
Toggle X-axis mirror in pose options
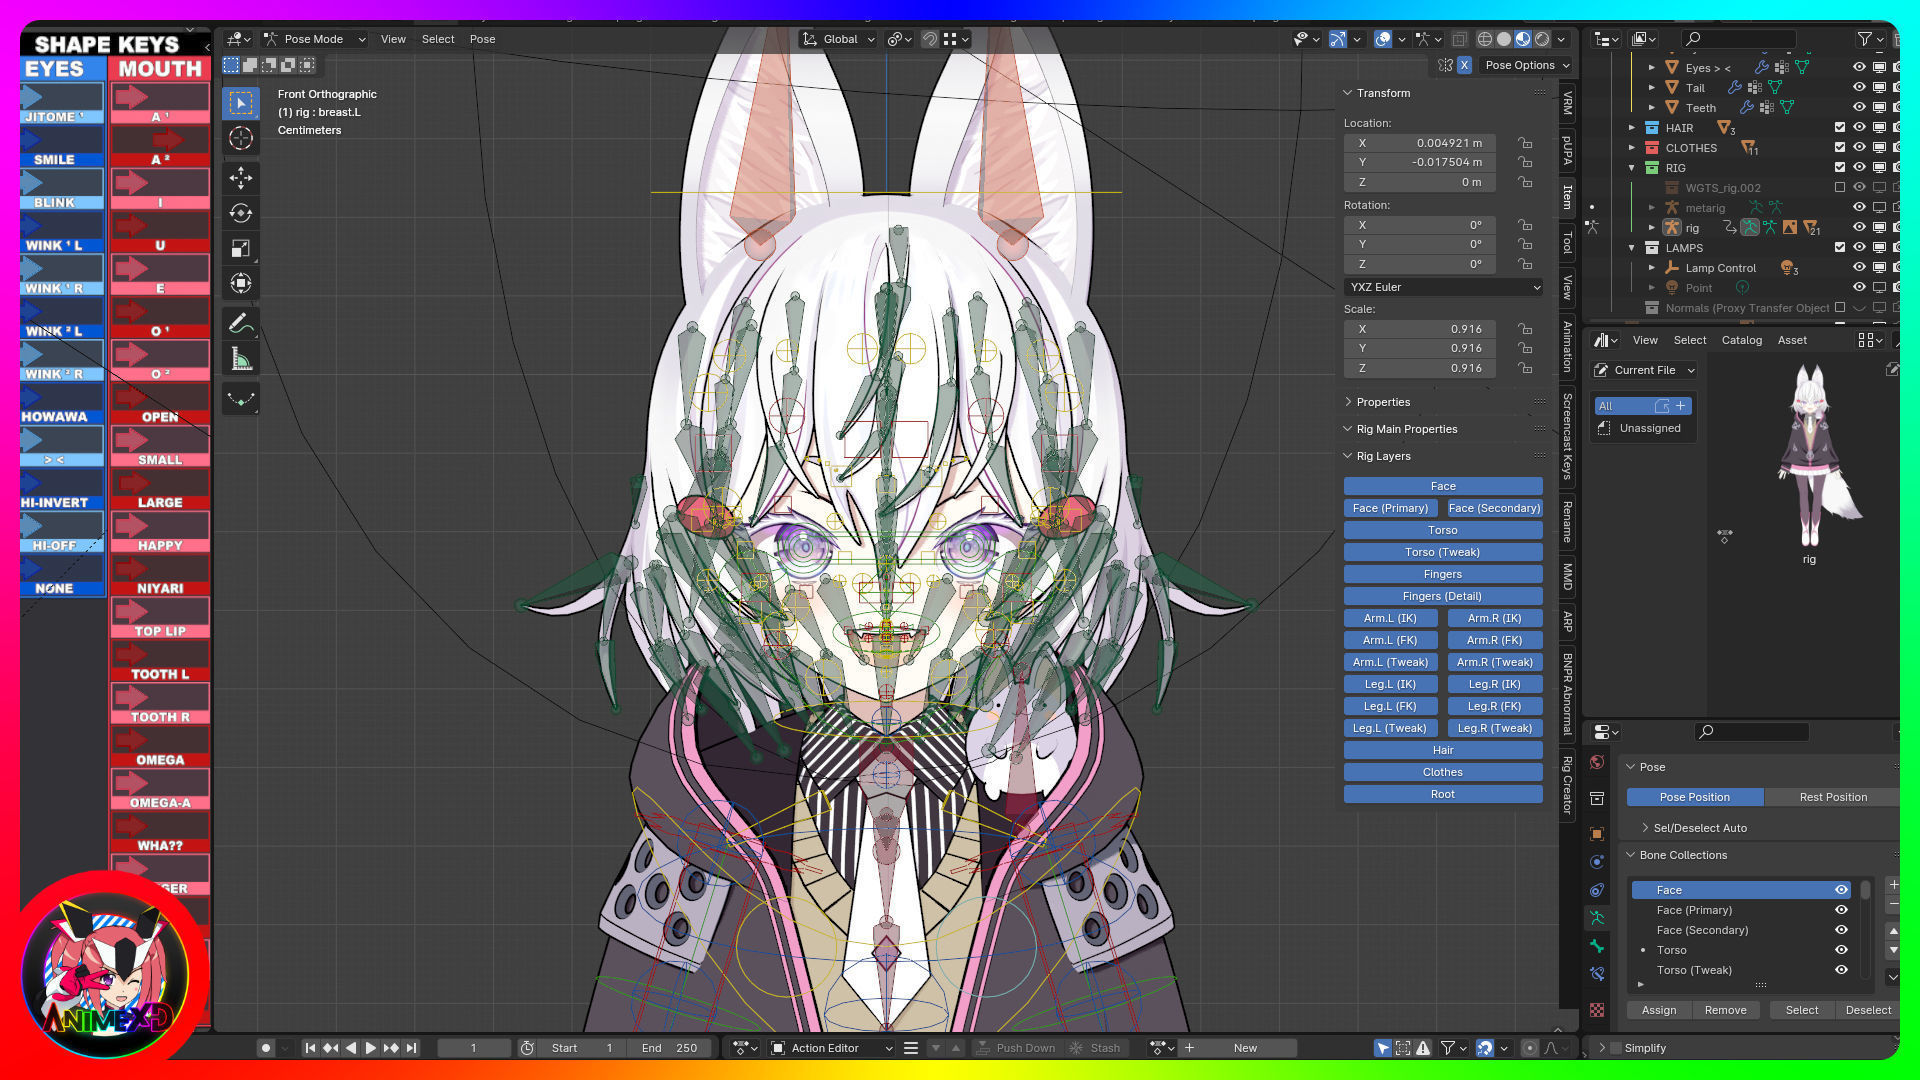tap(1464, 65)
